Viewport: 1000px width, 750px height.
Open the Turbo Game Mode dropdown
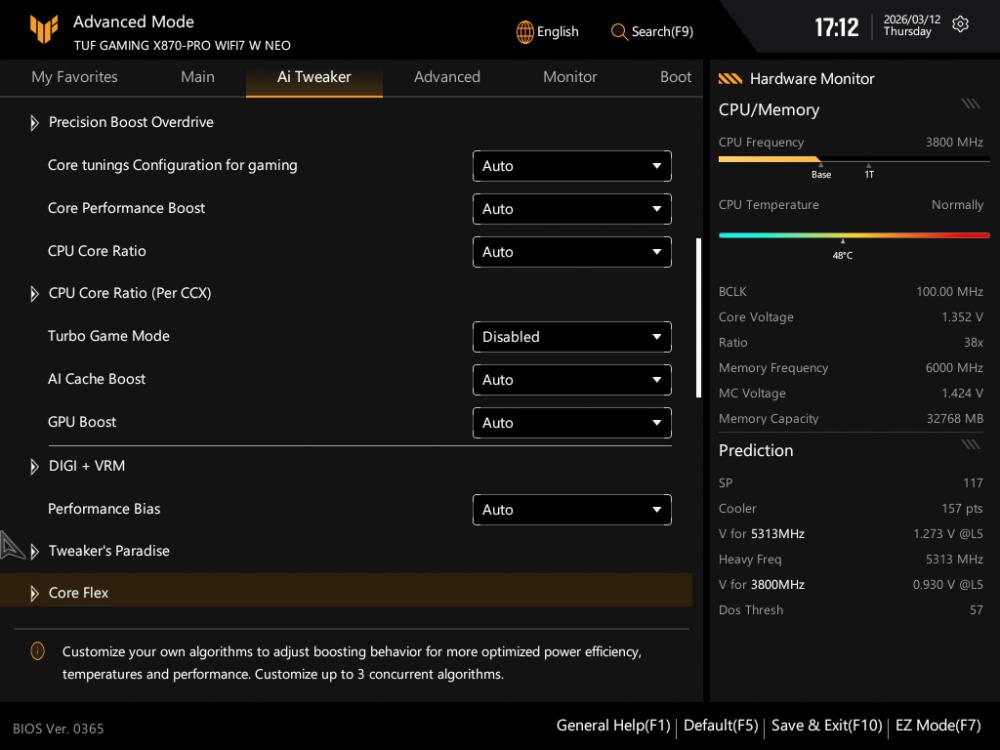pyautogui.click(x=571, y=337)
